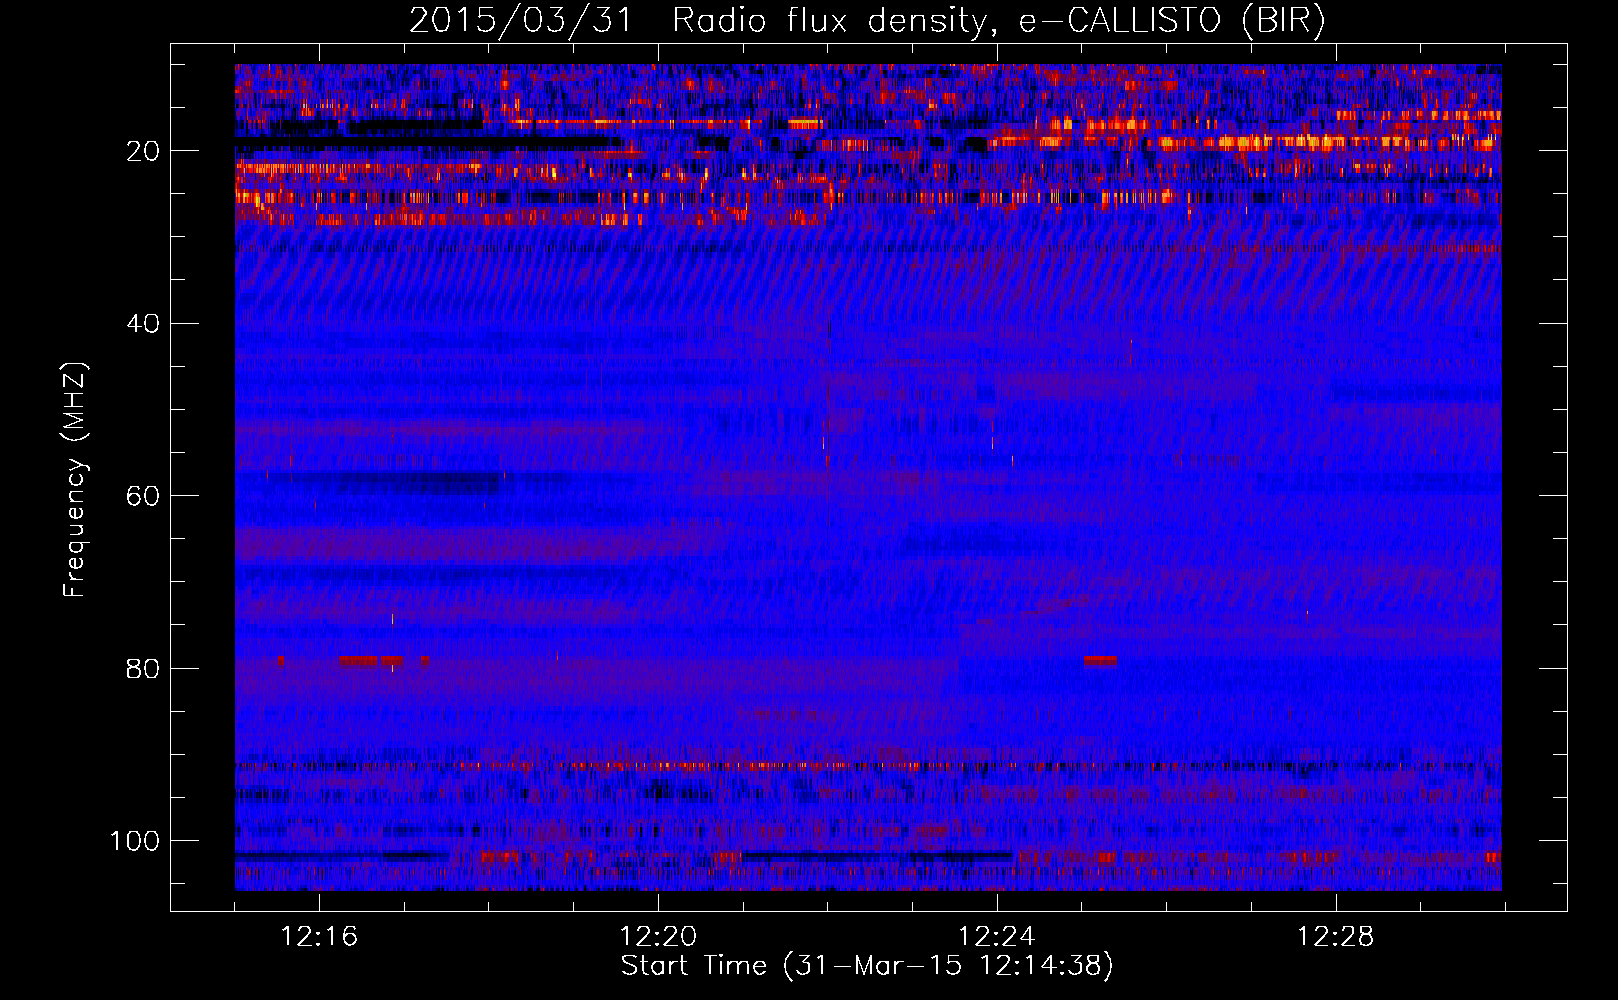Click the 'Start Time (31-Mar-15 12:14:38)' label
1618x1000 pixels.
tap(867, 966)
